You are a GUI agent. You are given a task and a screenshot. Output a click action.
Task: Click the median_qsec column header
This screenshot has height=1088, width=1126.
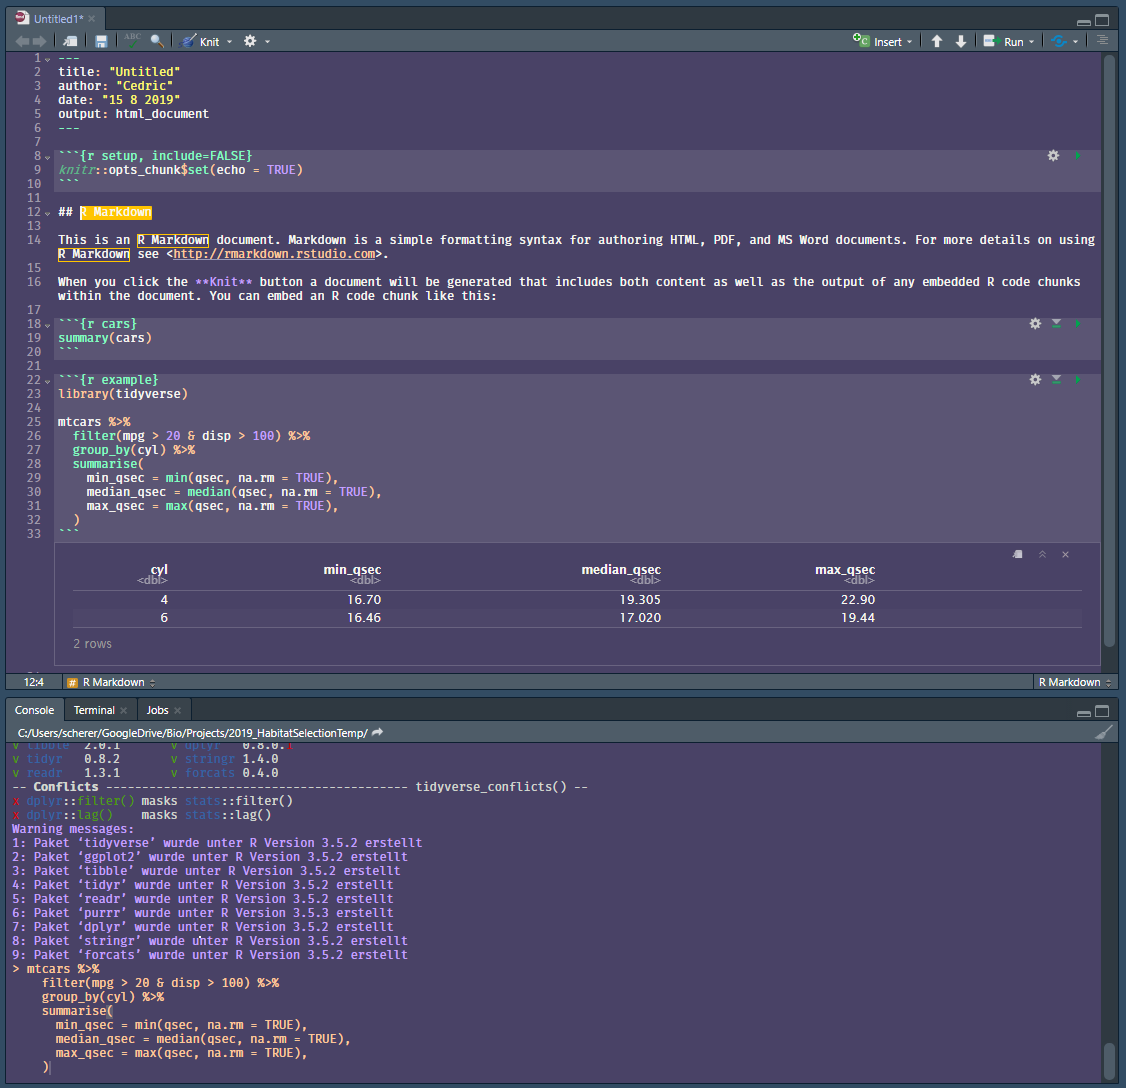pyautogui.click(x=620, y=569)
